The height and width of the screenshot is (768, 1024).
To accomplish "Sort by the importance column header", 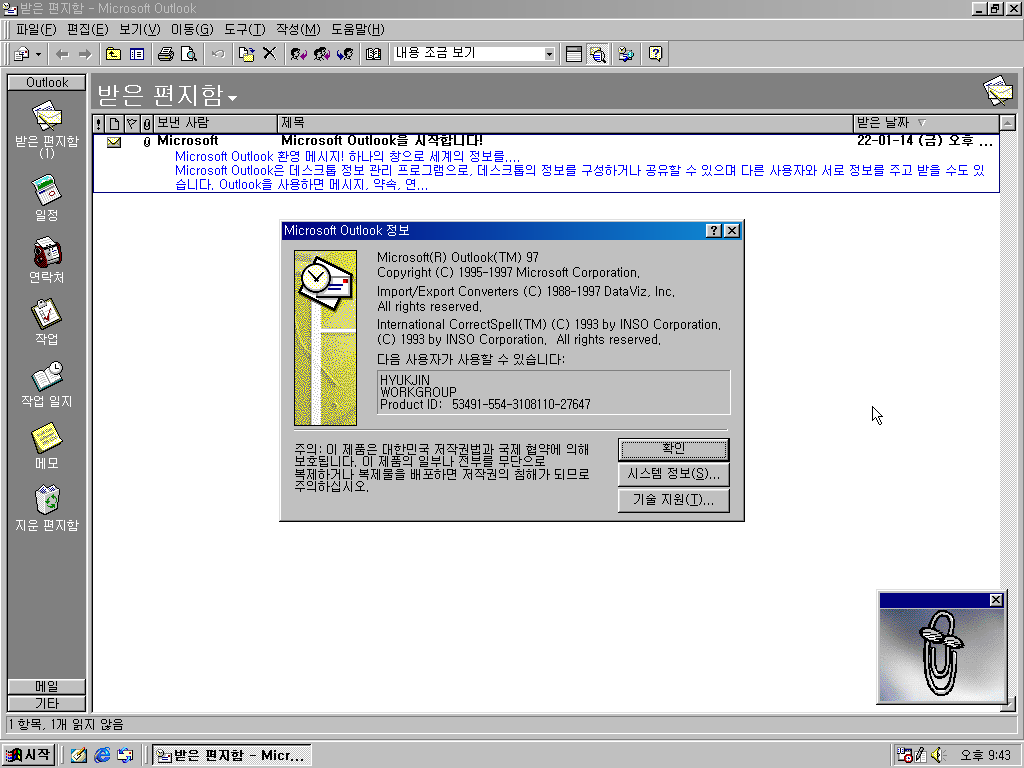I will point(99,123).
